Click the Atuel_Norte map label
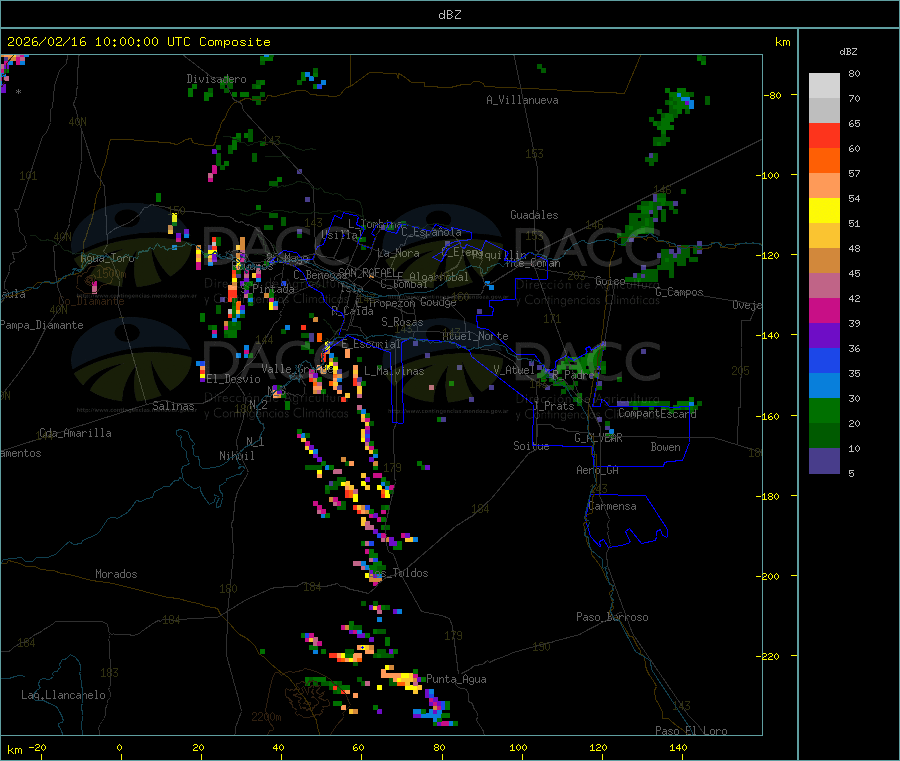This screenshot has width=900, height=761. pyautogui.click(x=475, y=336)
